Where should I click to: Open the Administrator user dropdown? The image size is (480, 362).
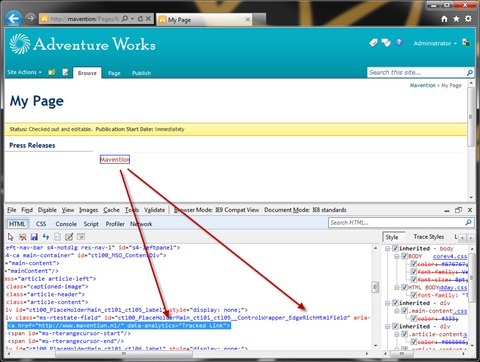[x=435, y=43]
